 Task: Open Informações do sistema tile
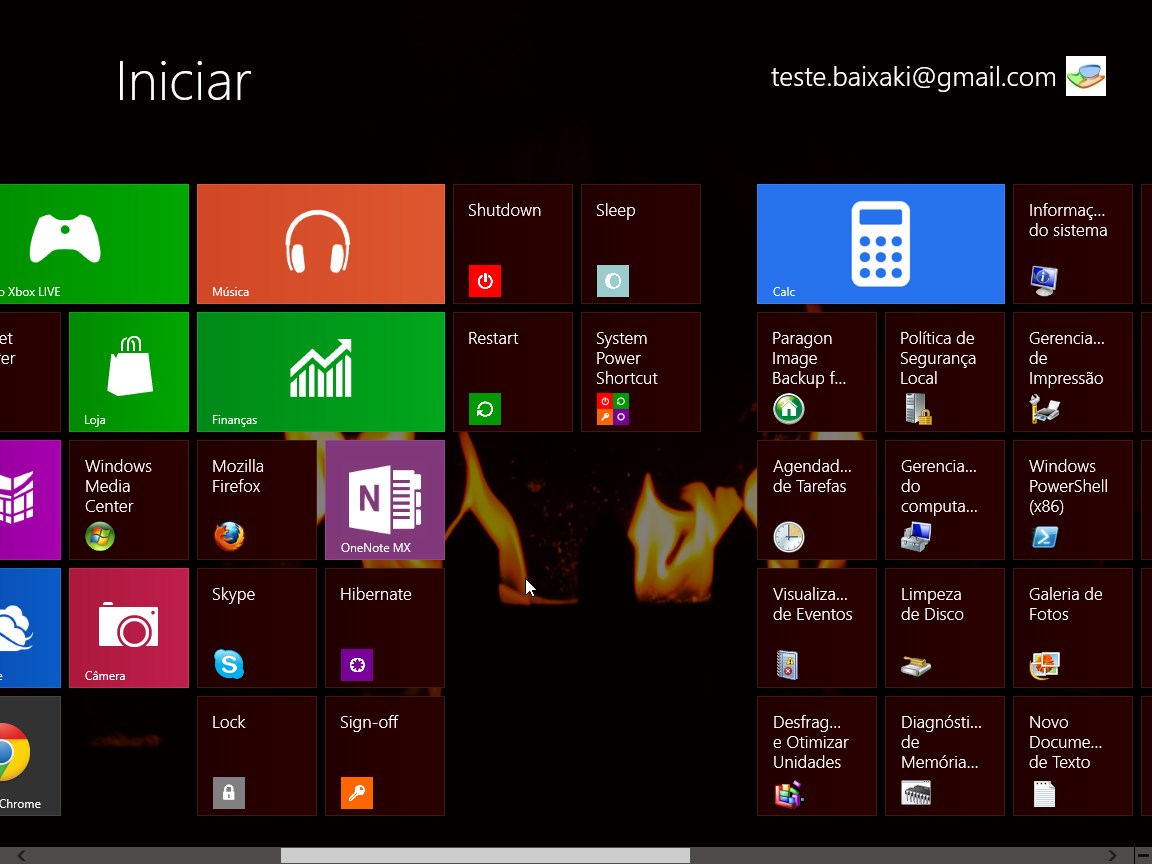tap(1073, 244)
